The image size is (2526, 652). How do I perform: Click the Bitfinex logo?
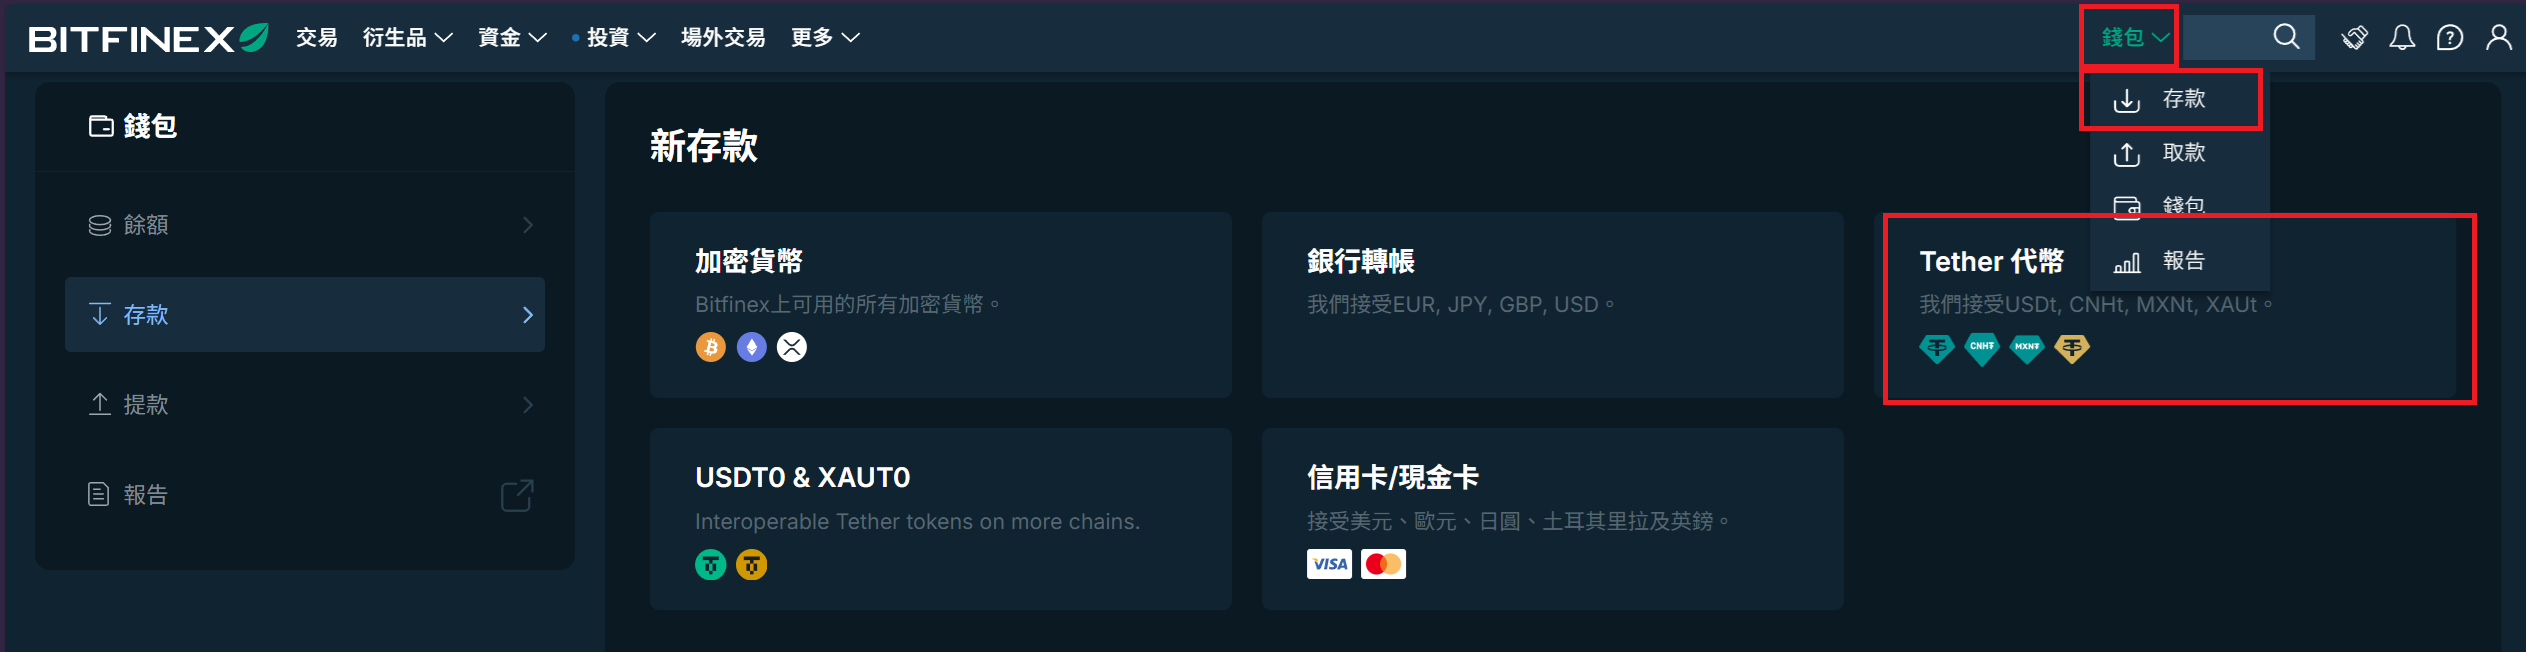click(148, 38)
